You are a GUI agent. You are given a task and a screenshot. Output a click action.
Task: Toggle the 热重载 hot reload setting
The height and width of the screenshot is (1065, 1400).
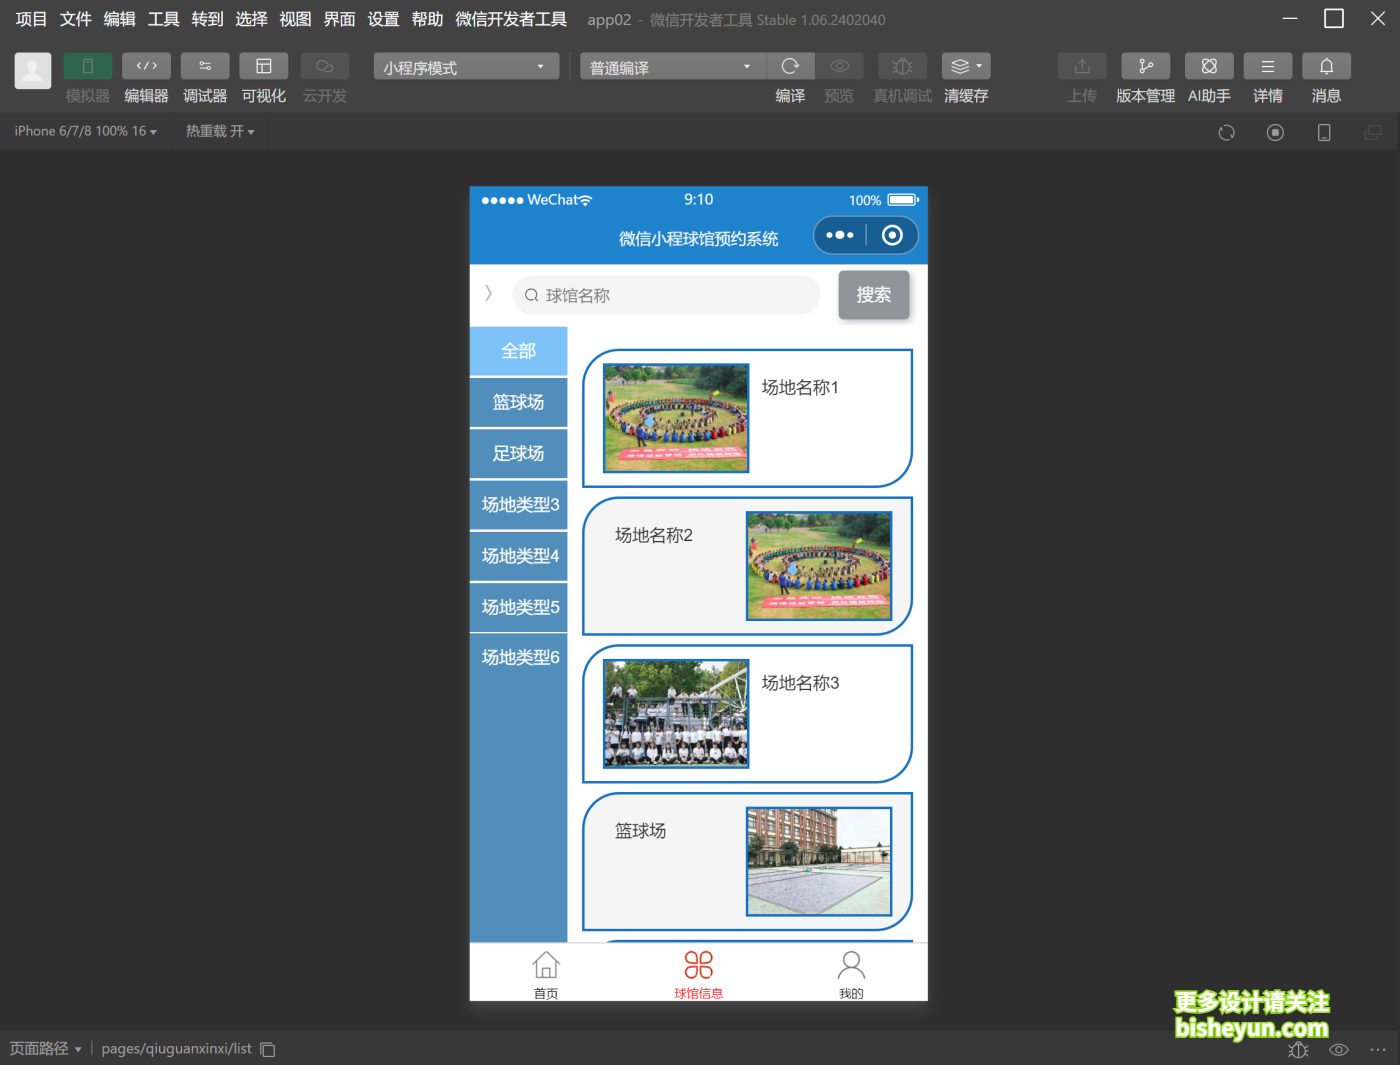coord(219,131)
